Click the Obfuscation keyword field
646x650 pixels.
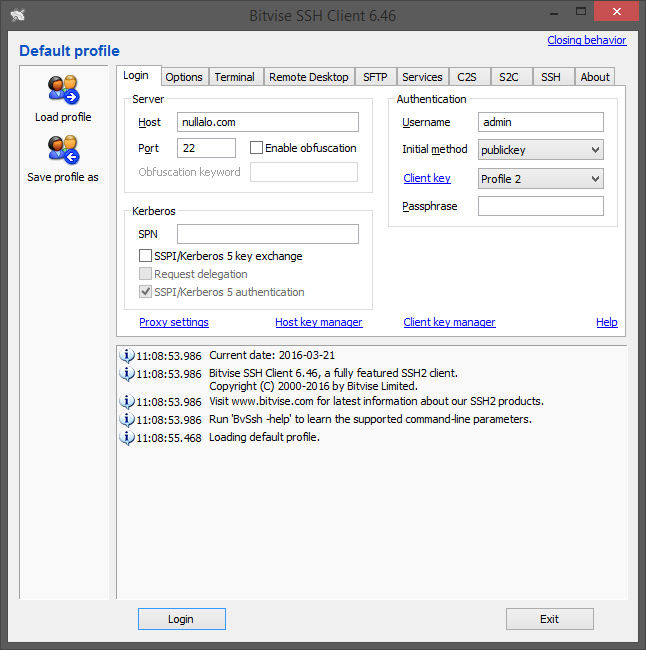tap(304, 172)
